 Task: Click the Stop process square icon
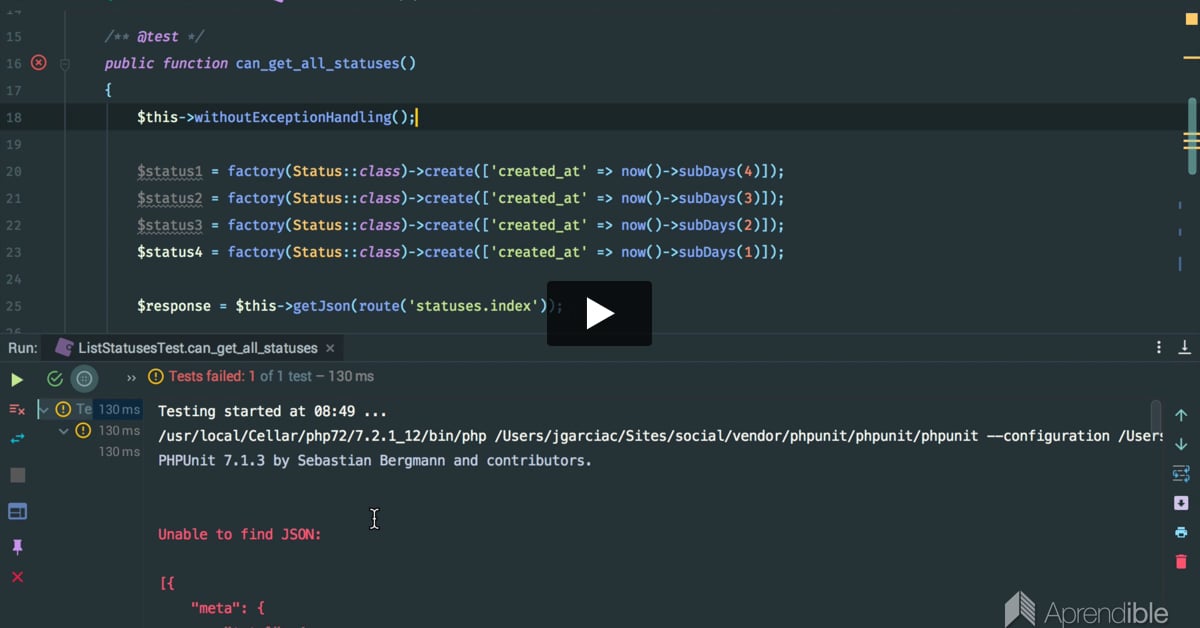[x=17, y=475]
